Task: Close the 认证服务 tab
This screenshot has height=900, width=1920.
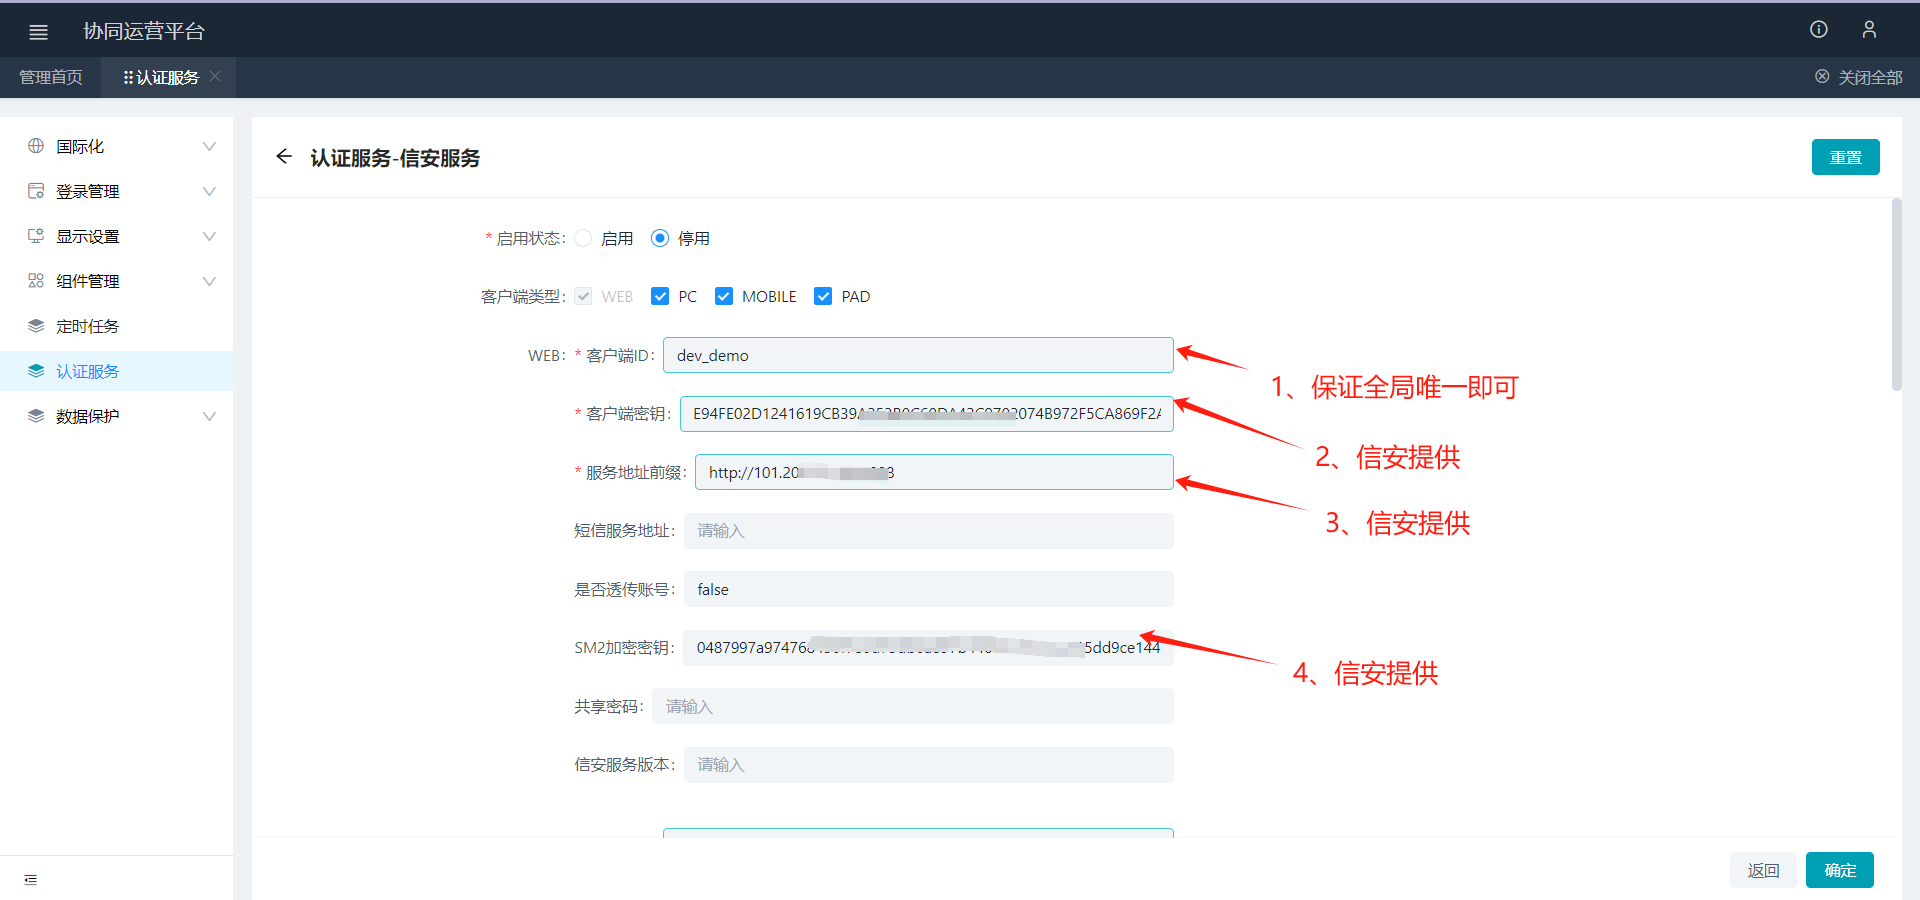Action: tap(216, 77)
